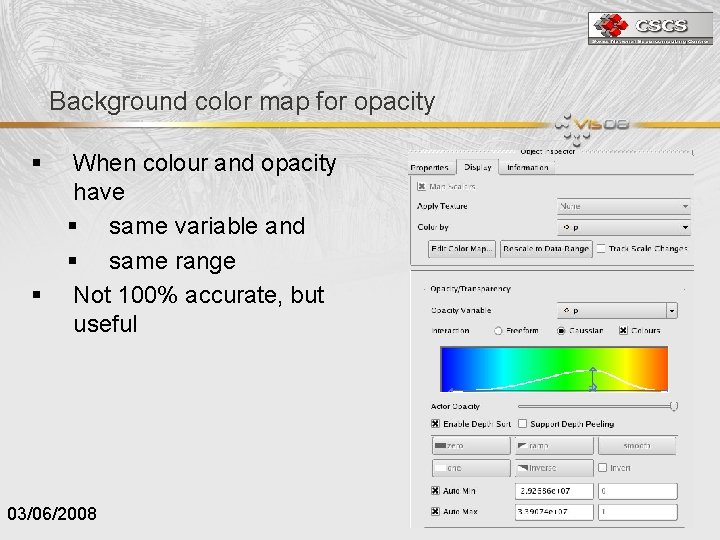
Task: Enable Support Depth Peeling checkbox
Action: (523, 424)
